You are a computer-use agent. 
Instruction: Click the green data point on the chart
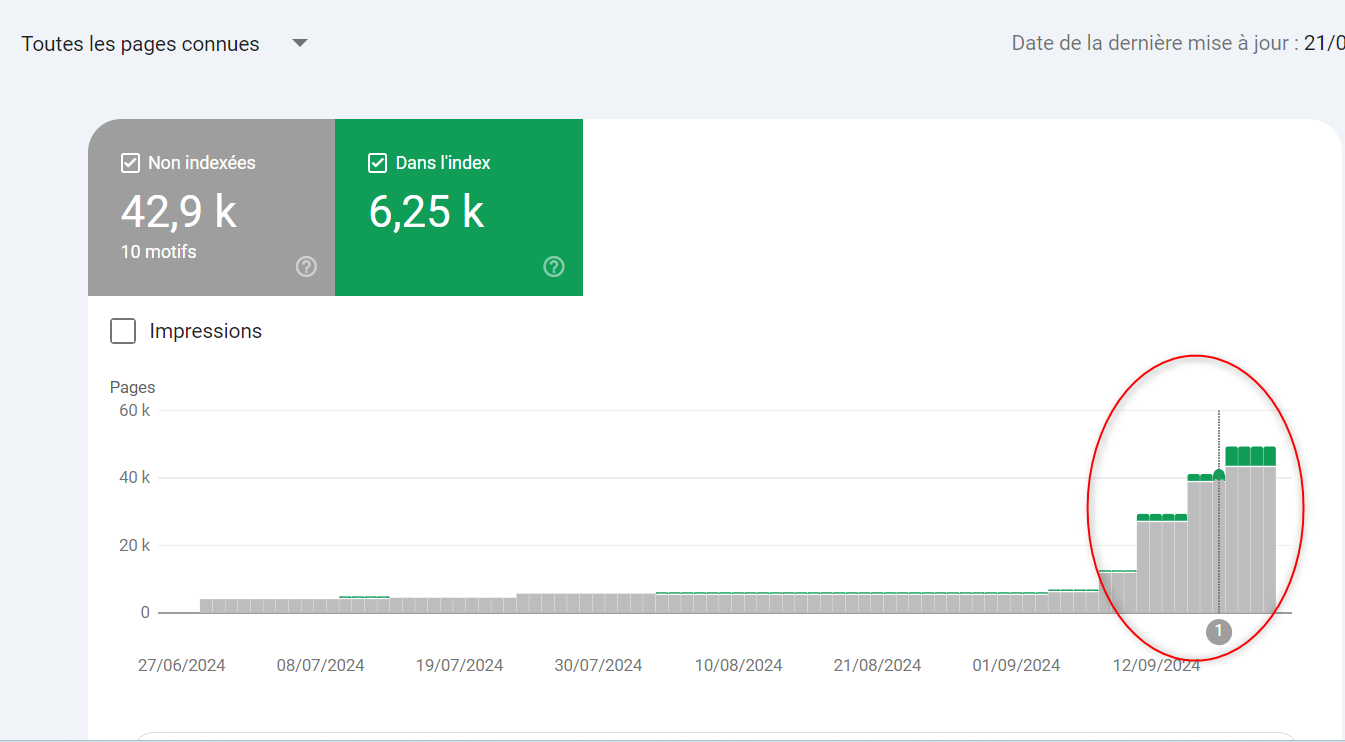tap(1219, 475)
